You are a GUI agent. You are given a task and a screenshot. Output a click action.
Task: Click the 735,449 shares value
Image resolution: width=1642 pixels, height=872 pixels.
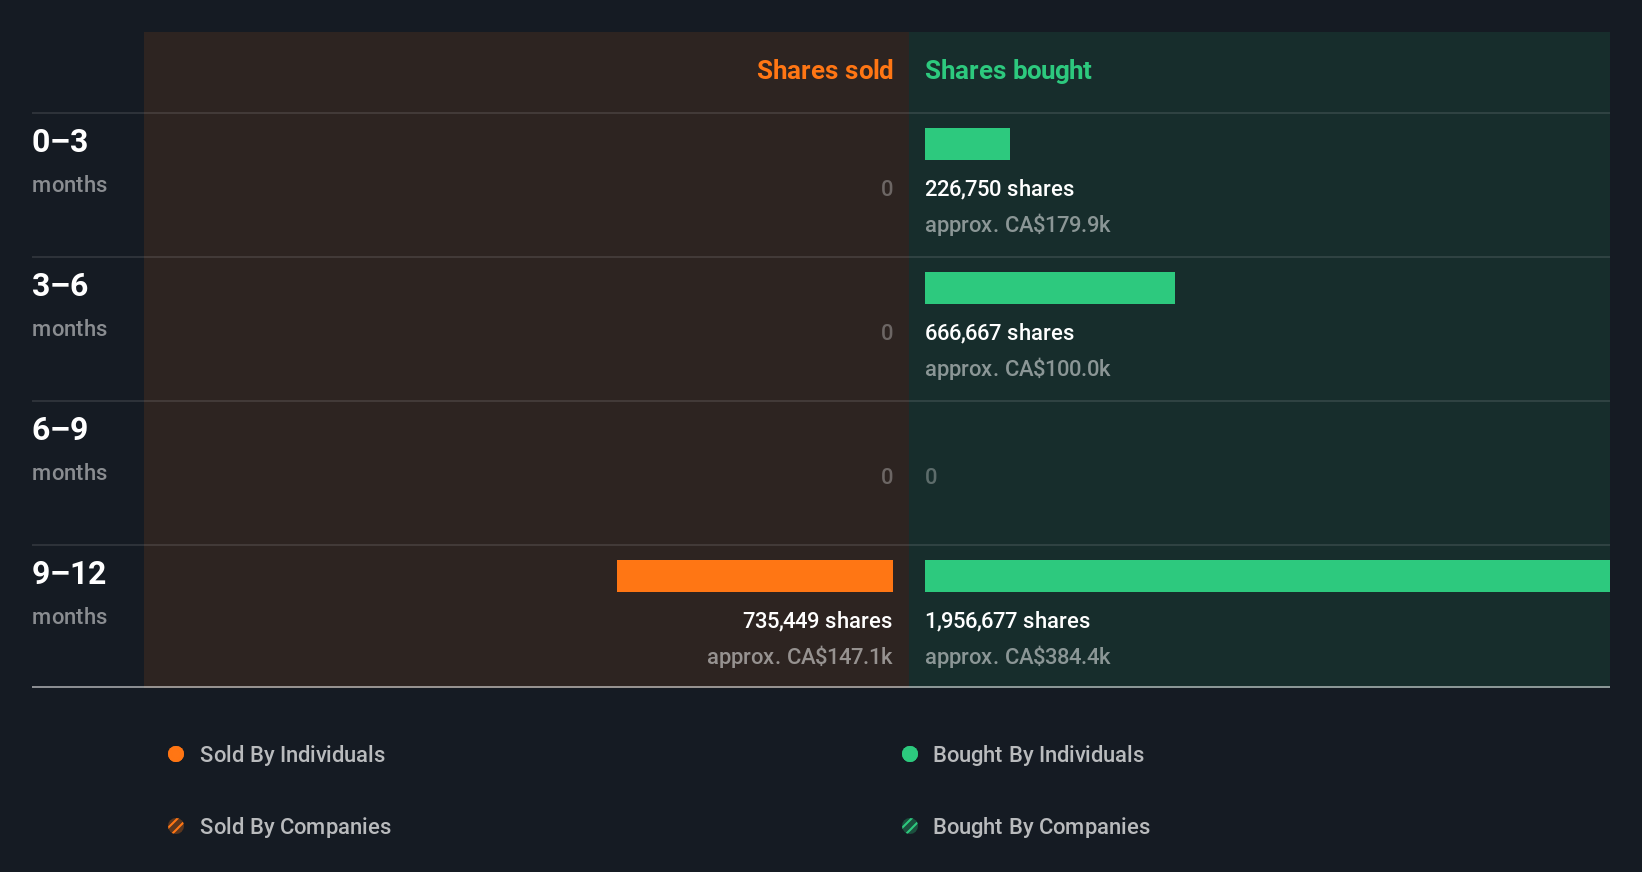click(x=817, y=621)
